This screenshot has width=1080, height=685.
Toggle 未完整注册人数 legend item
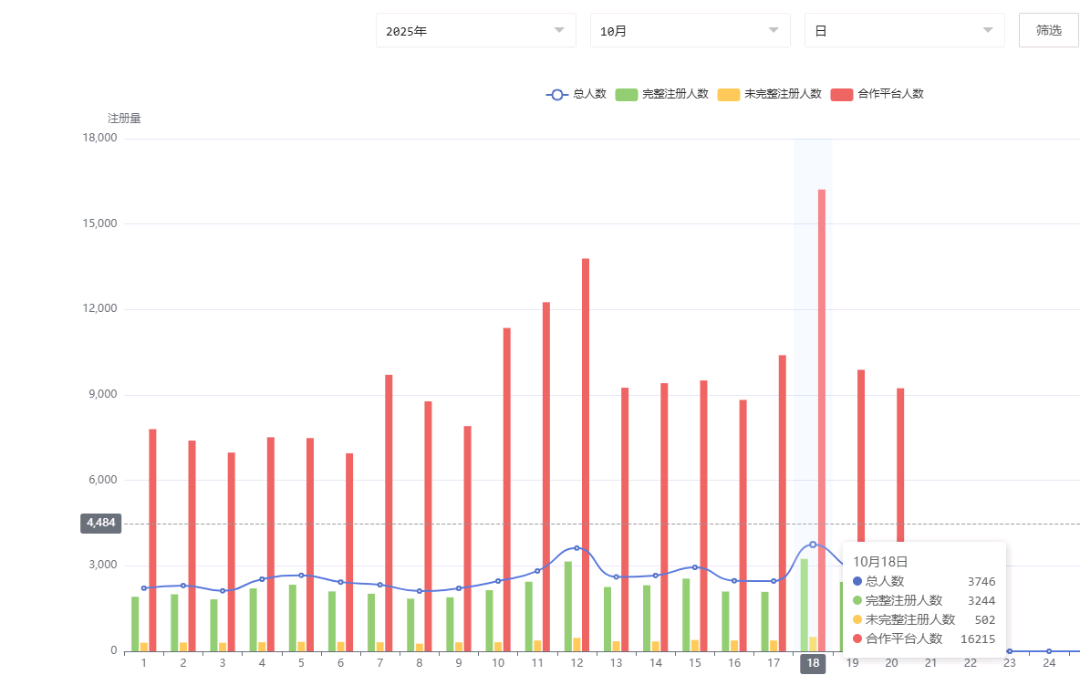(x=770, y=94)
